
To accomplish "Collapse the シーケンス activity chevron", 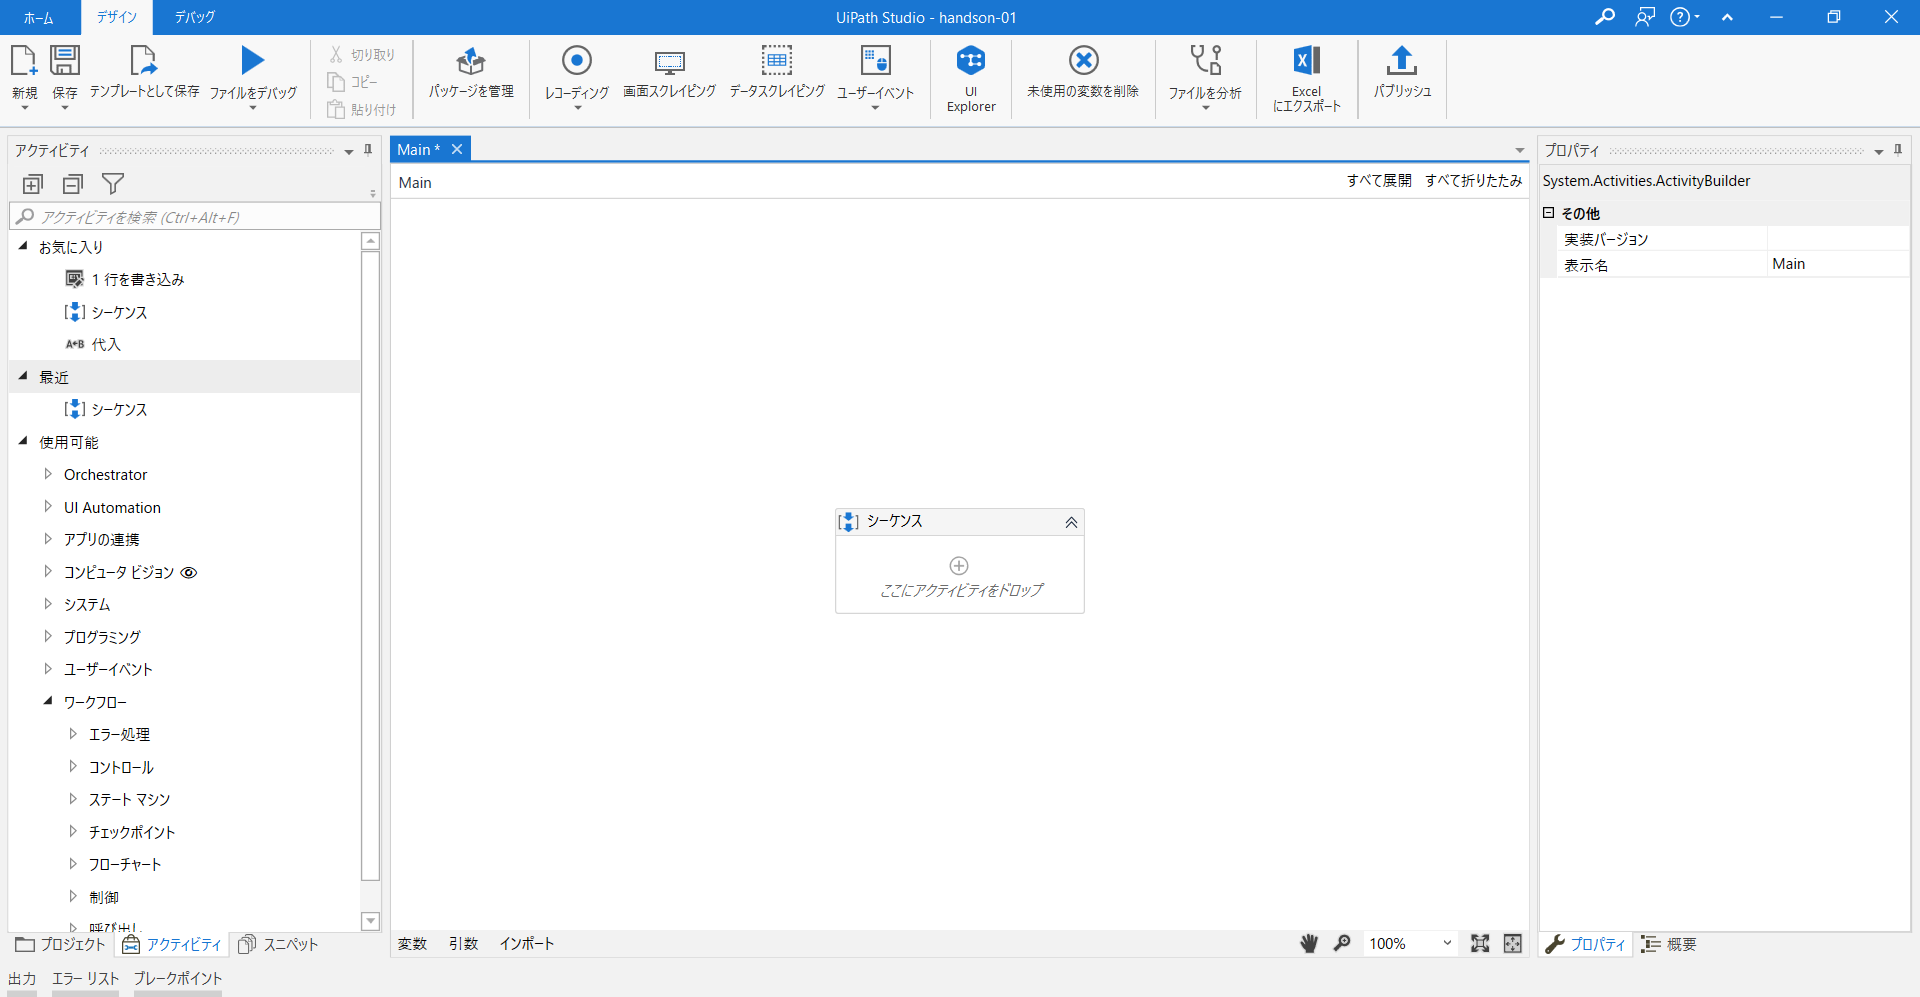I will pos(1071,522).
